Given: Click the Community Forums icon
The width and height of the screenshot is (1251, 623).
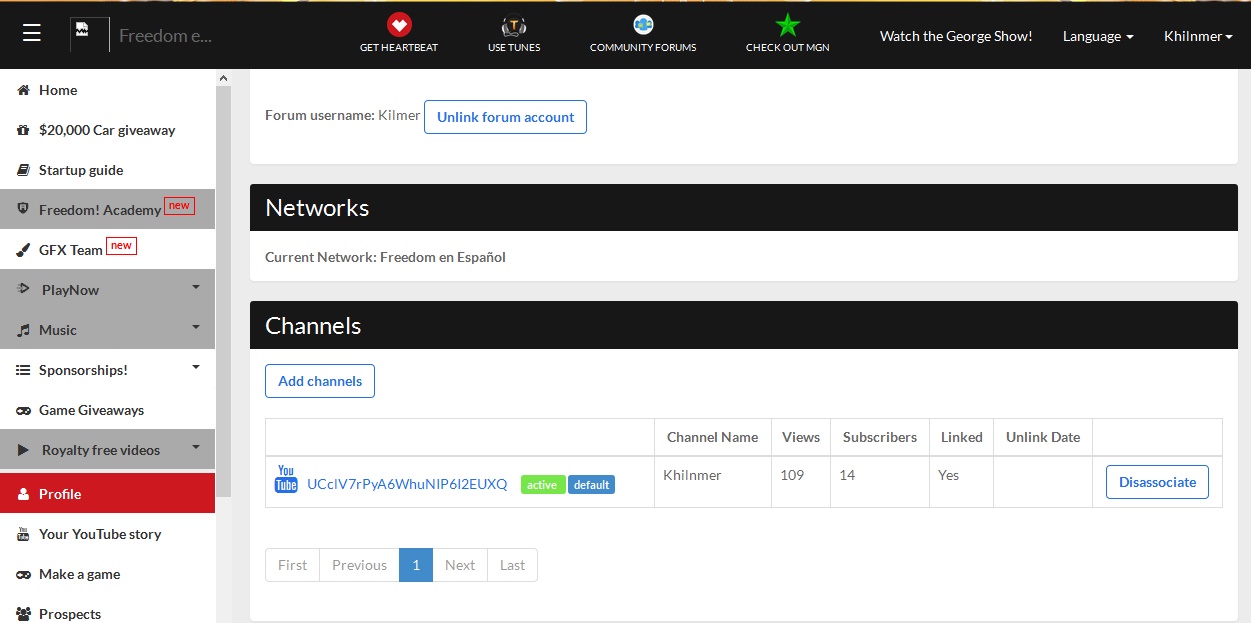Looking at the screenshot, I should coord(643,25).
